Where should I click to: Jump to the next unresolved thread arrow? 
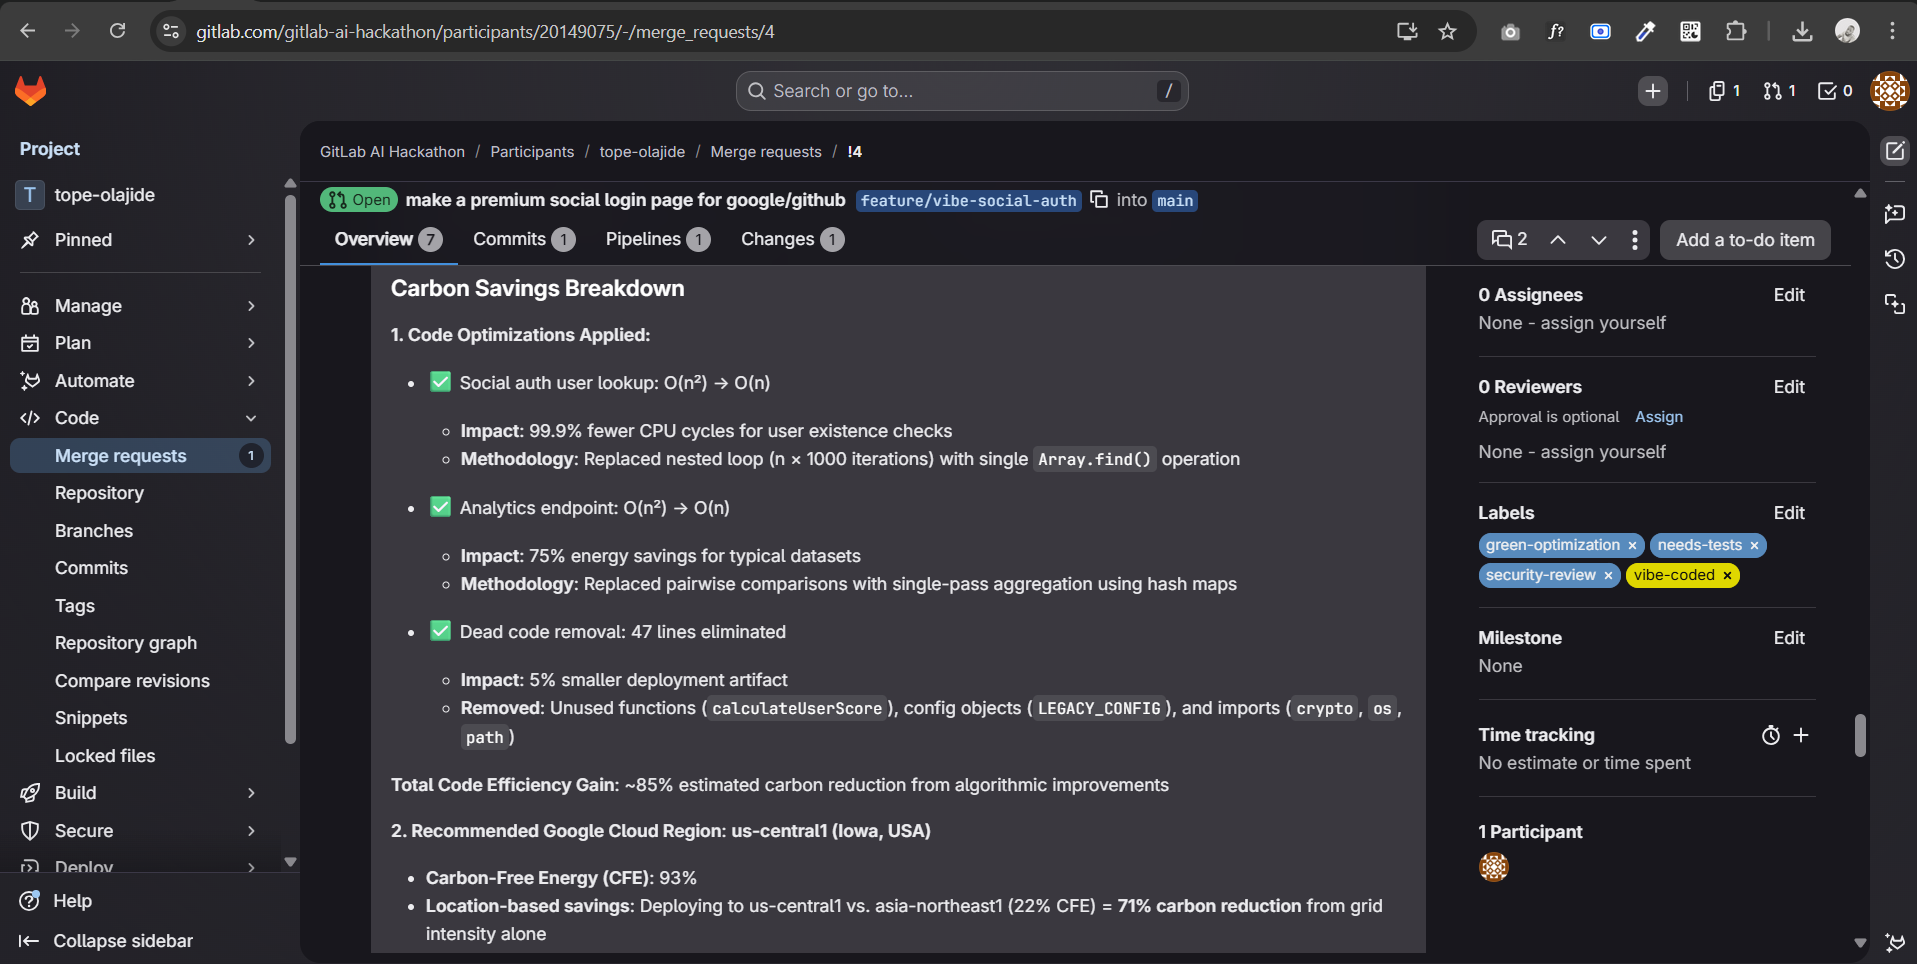coord(1599,240)
